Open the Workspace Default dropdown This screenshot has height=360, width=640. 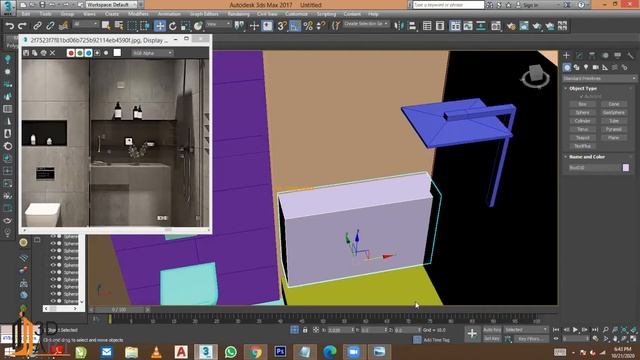pyautogui.click(x=112, y=4)
